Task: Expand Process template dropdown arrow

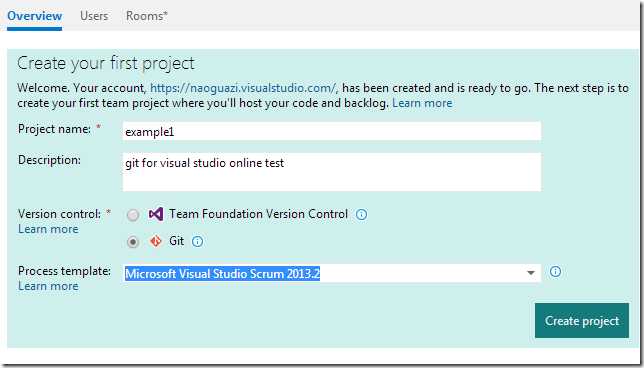Action: [x=531, y=273]
